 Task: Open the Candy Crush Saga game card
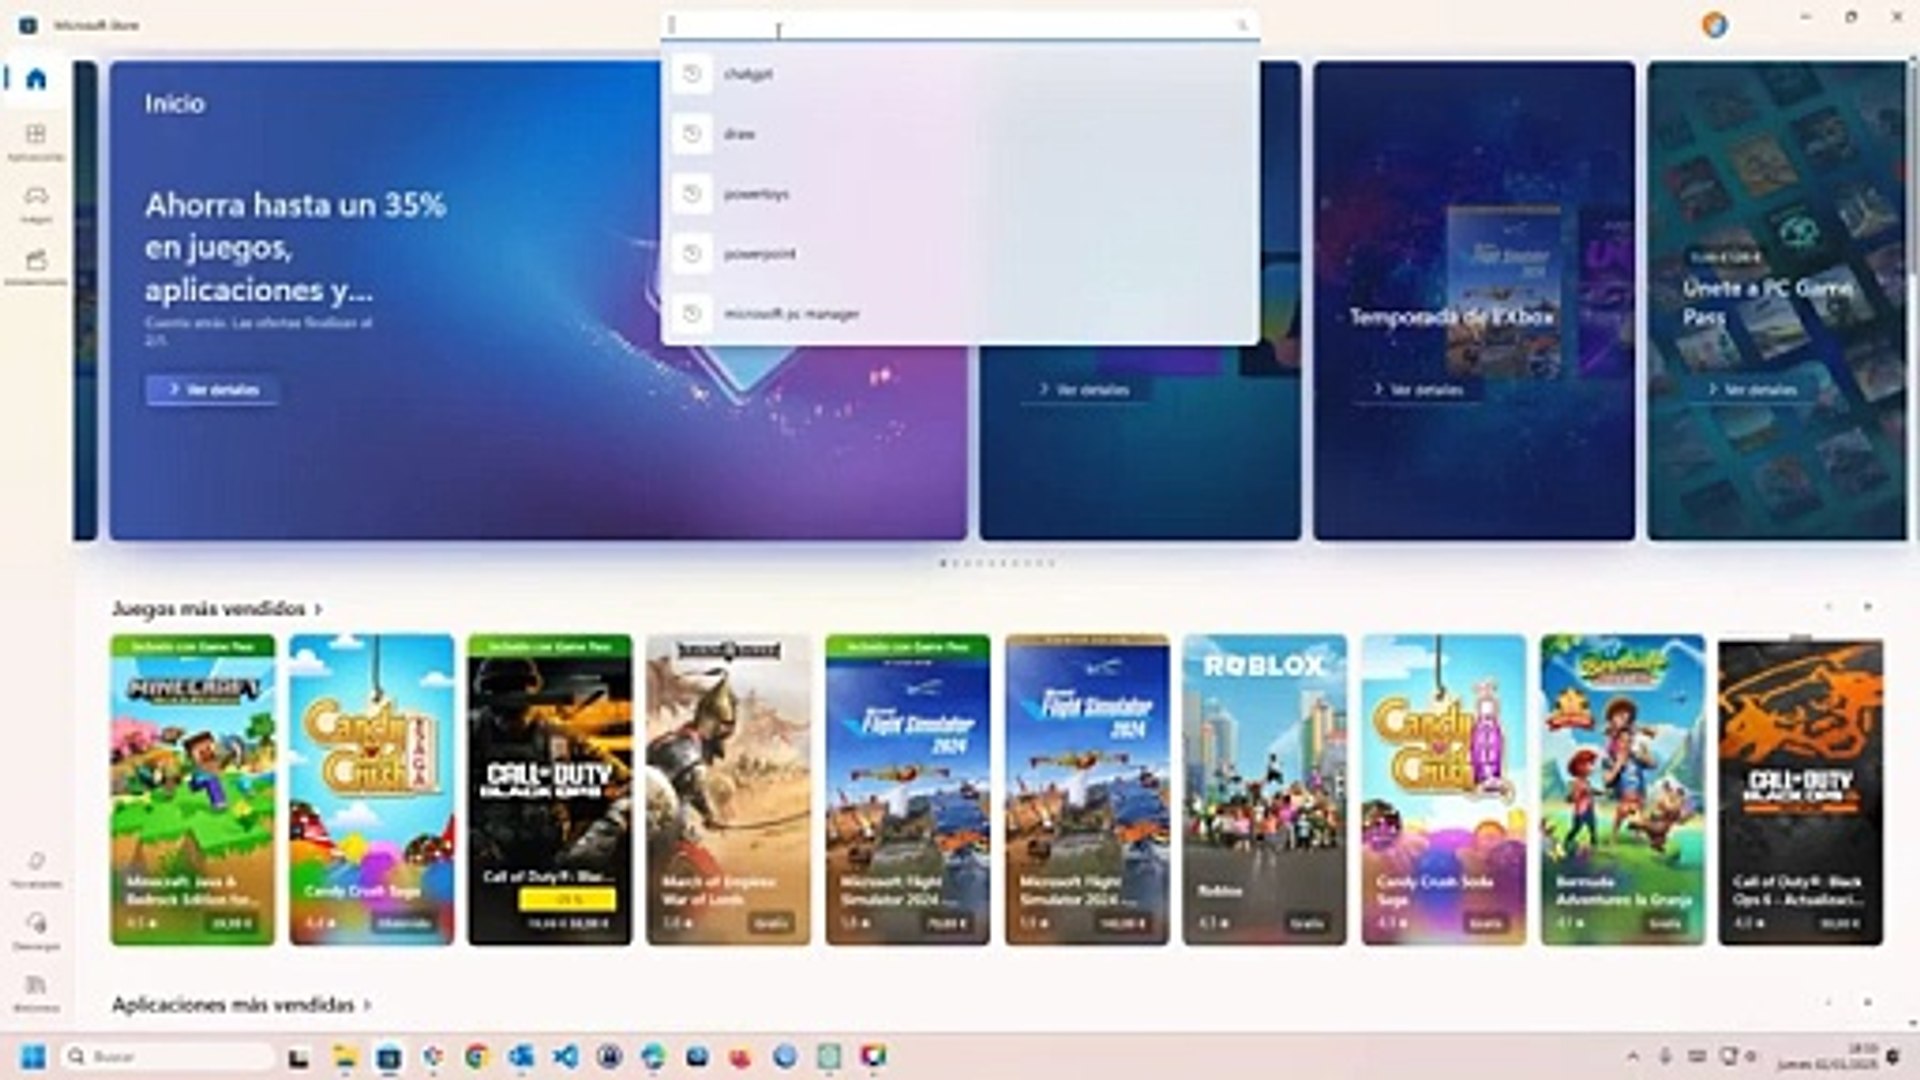pos(371,790)
